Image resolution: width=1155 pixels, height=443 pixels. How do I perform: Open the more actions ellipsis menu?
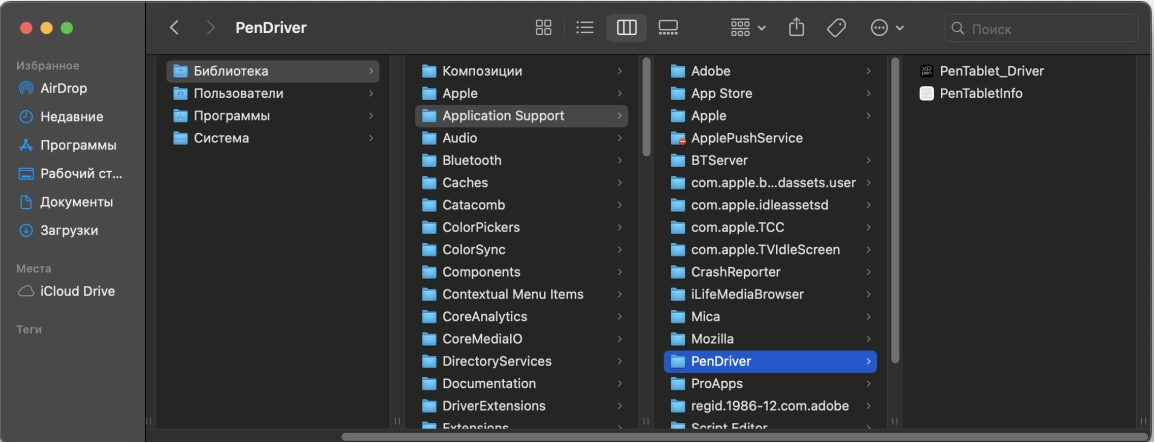tap(886, 28)
